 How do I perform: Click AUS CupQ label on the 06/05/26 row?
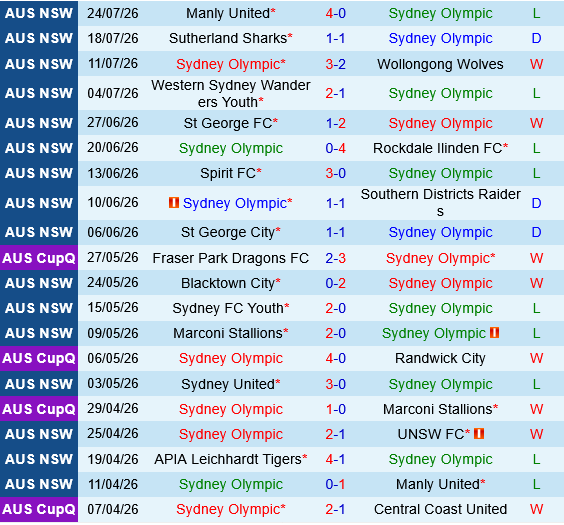(39, 358)
